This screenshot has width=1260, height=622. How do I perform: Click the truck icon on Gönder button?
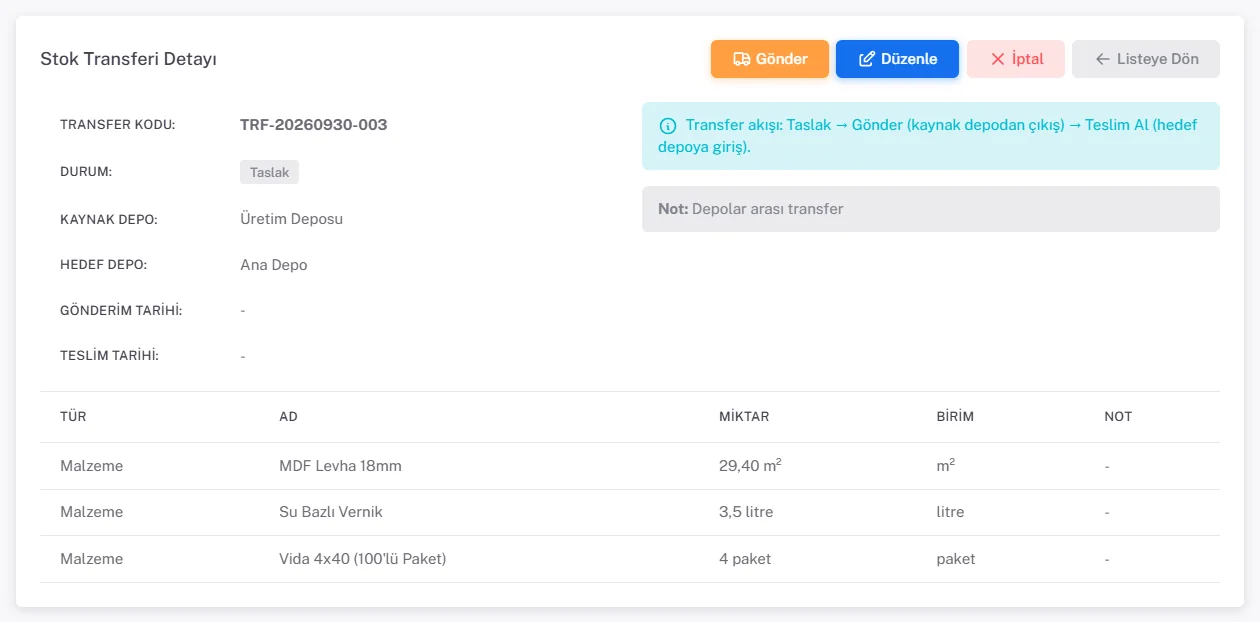[x=741, y=59]
